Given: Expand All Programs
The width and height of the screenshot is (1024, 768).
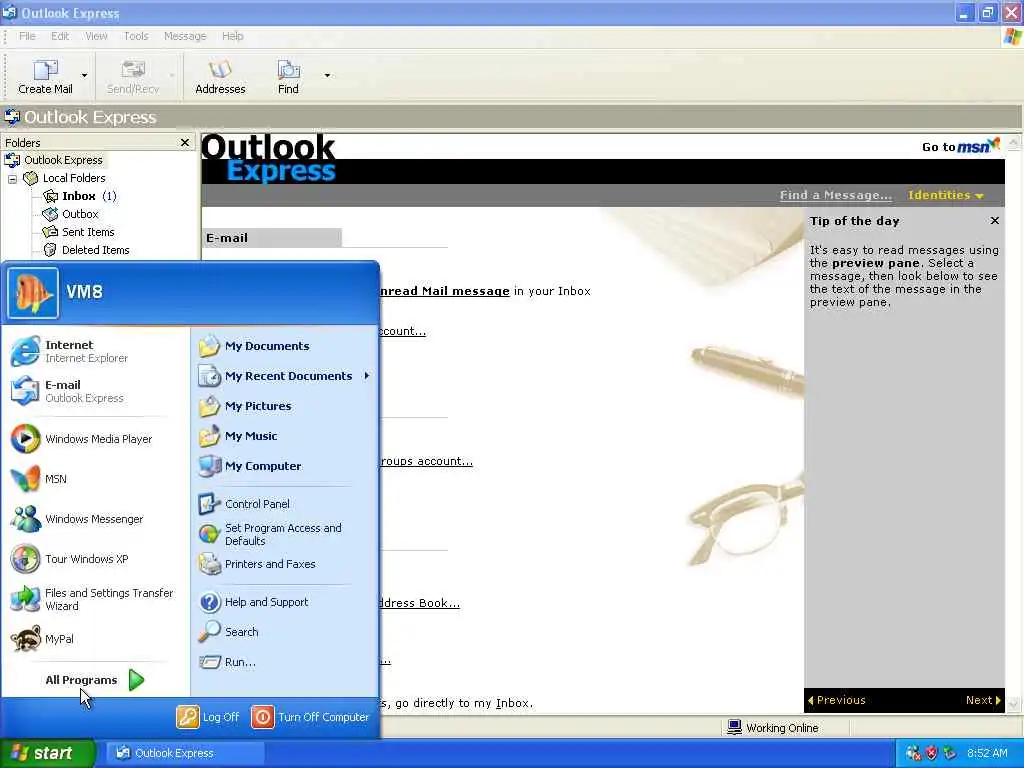Looking at the screenshot, I should point(95,680).
